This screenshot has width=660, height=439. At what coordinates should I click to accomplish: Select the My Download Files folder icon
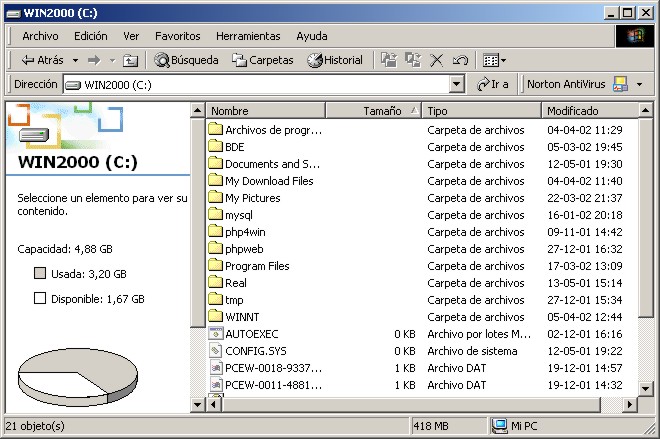216,180
